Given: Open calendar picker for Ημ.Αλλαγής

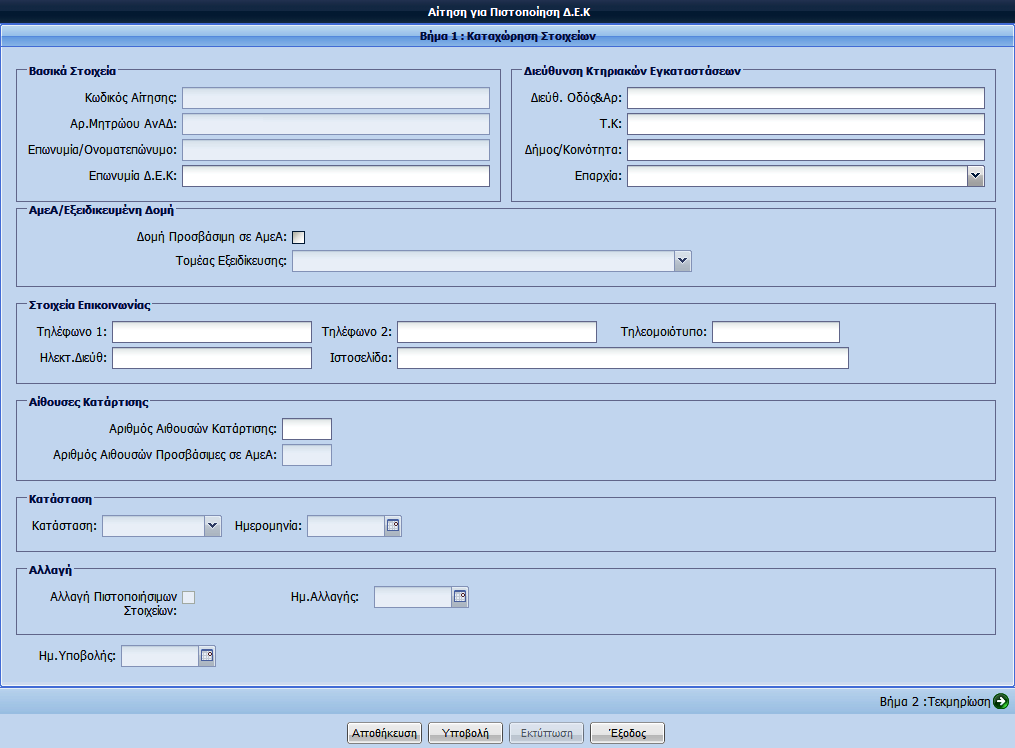Looking at the screenshot, I should pyautogui.click(x=460, y=597).
